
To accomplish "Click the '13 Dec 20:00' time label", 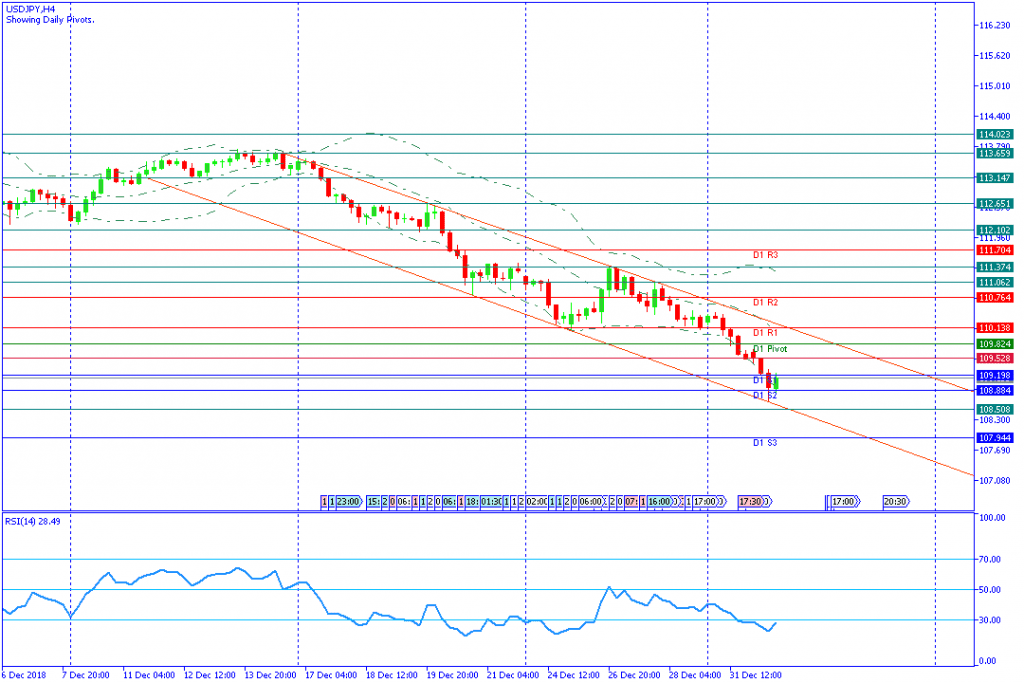I will 270,675.
